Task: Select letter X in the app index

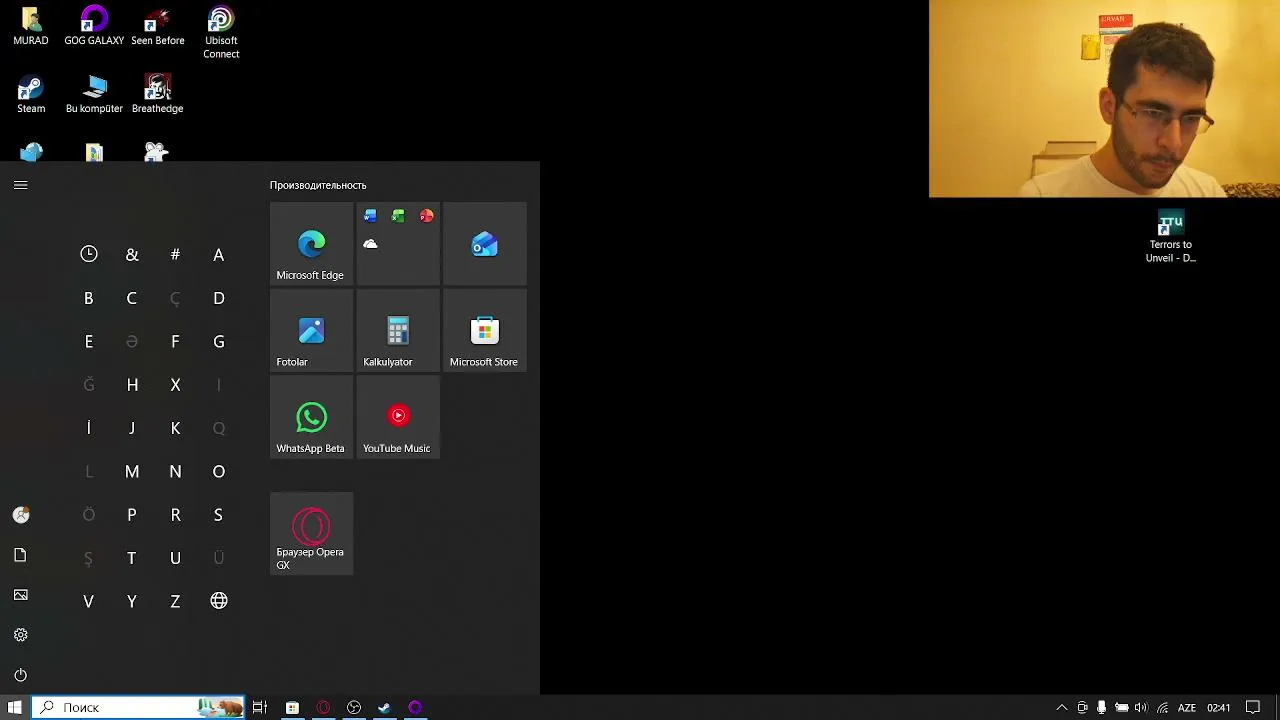Action: pos(175,385)
